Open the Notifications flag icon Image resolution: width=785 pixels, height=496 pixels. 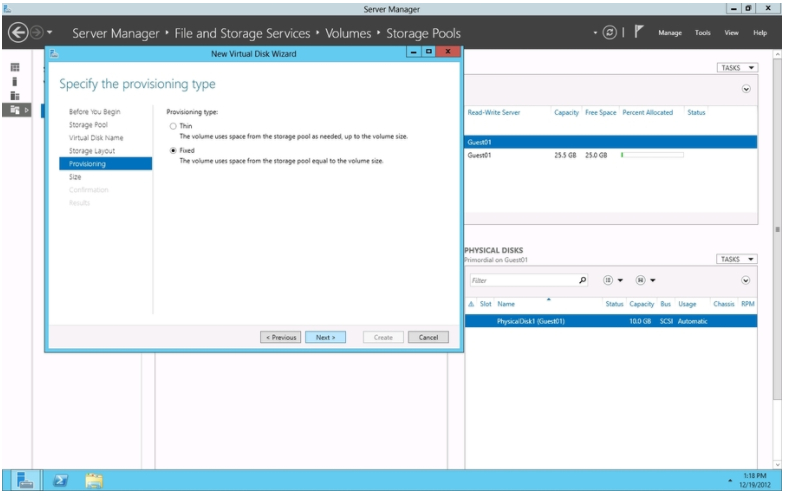(x=638, y=32)
